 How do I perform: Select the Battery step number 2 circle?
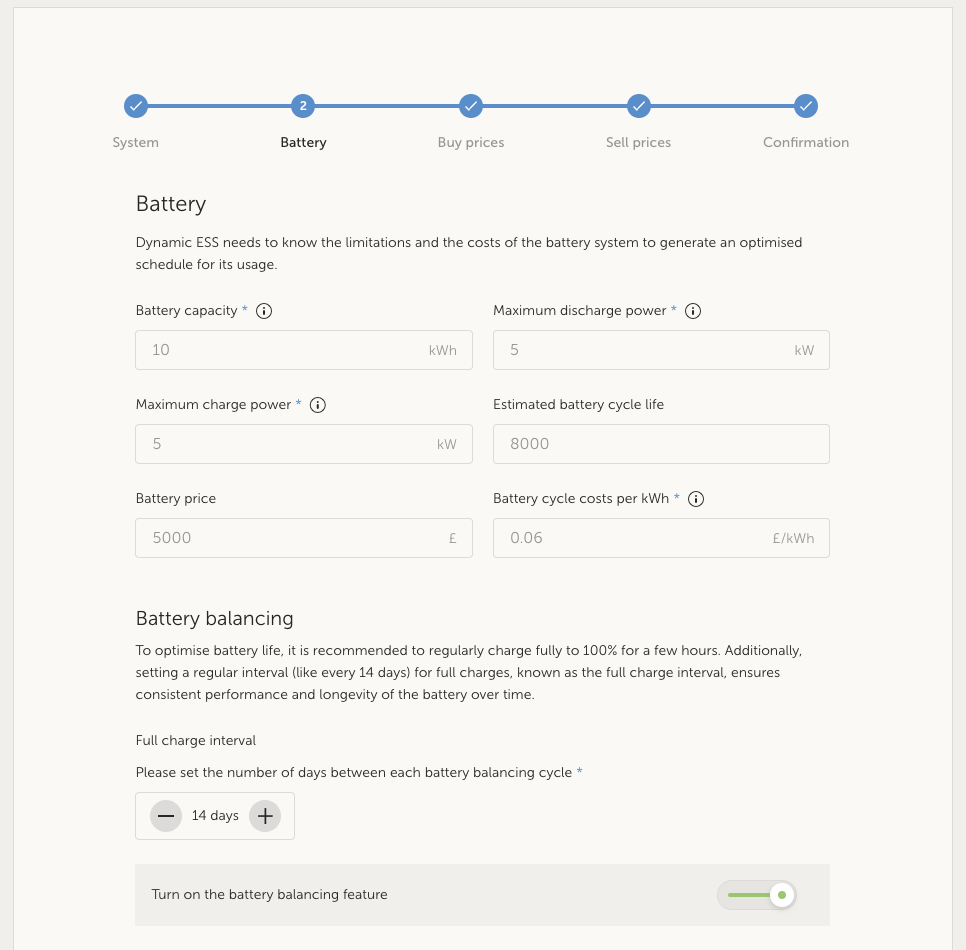pyautogui.click(x=303, y=106)
